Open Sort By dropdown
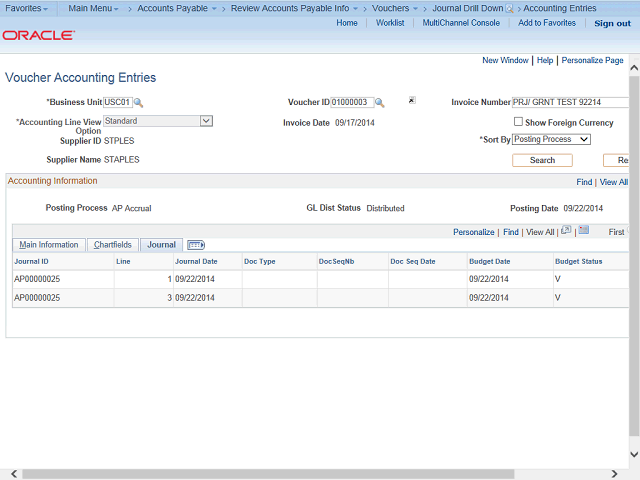This screenshot has width=640, height=480. point(551,139)
